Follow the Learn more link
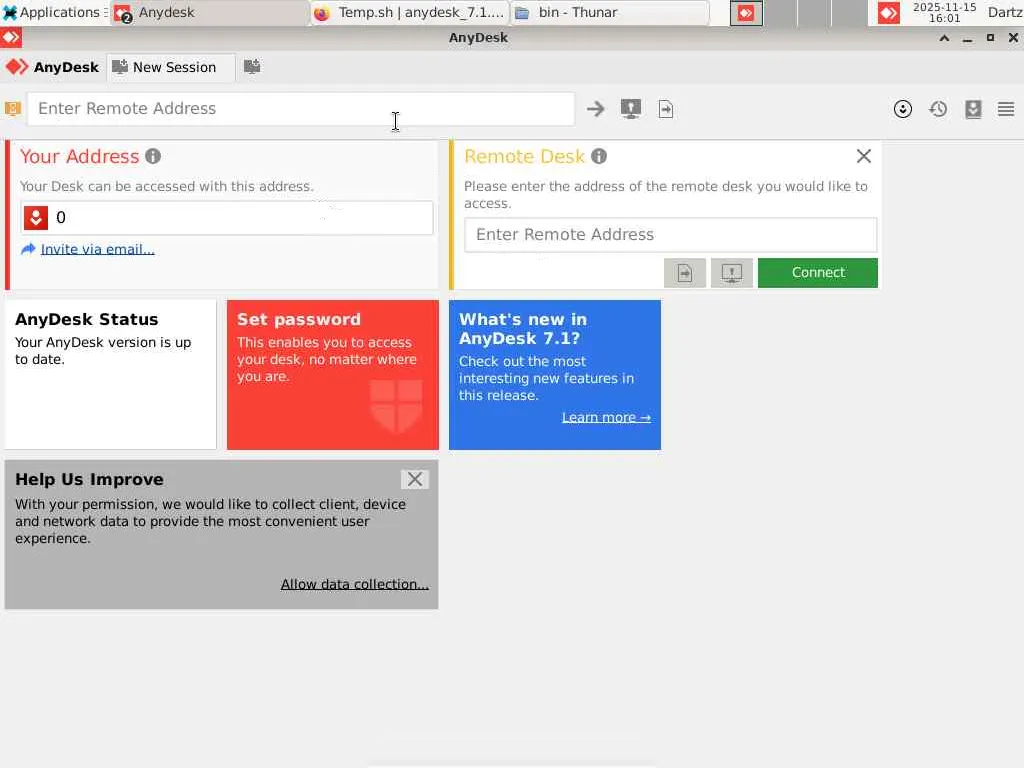The width and height of the screenshot is (1024, 768). point(606,417)
